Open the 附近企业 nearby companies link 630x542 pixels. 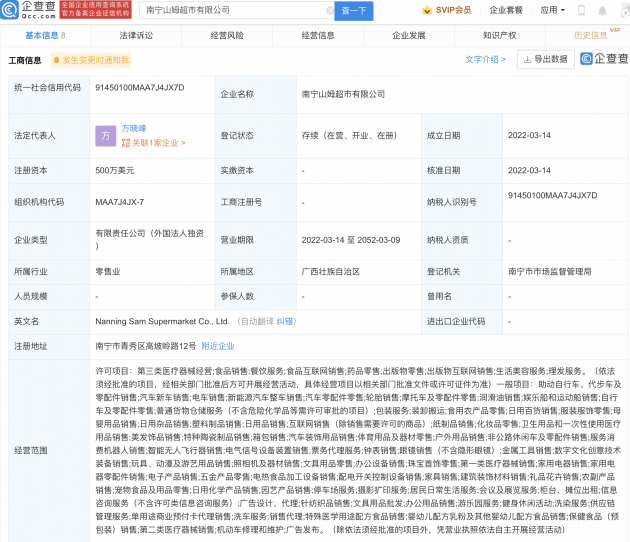[218, 346]
